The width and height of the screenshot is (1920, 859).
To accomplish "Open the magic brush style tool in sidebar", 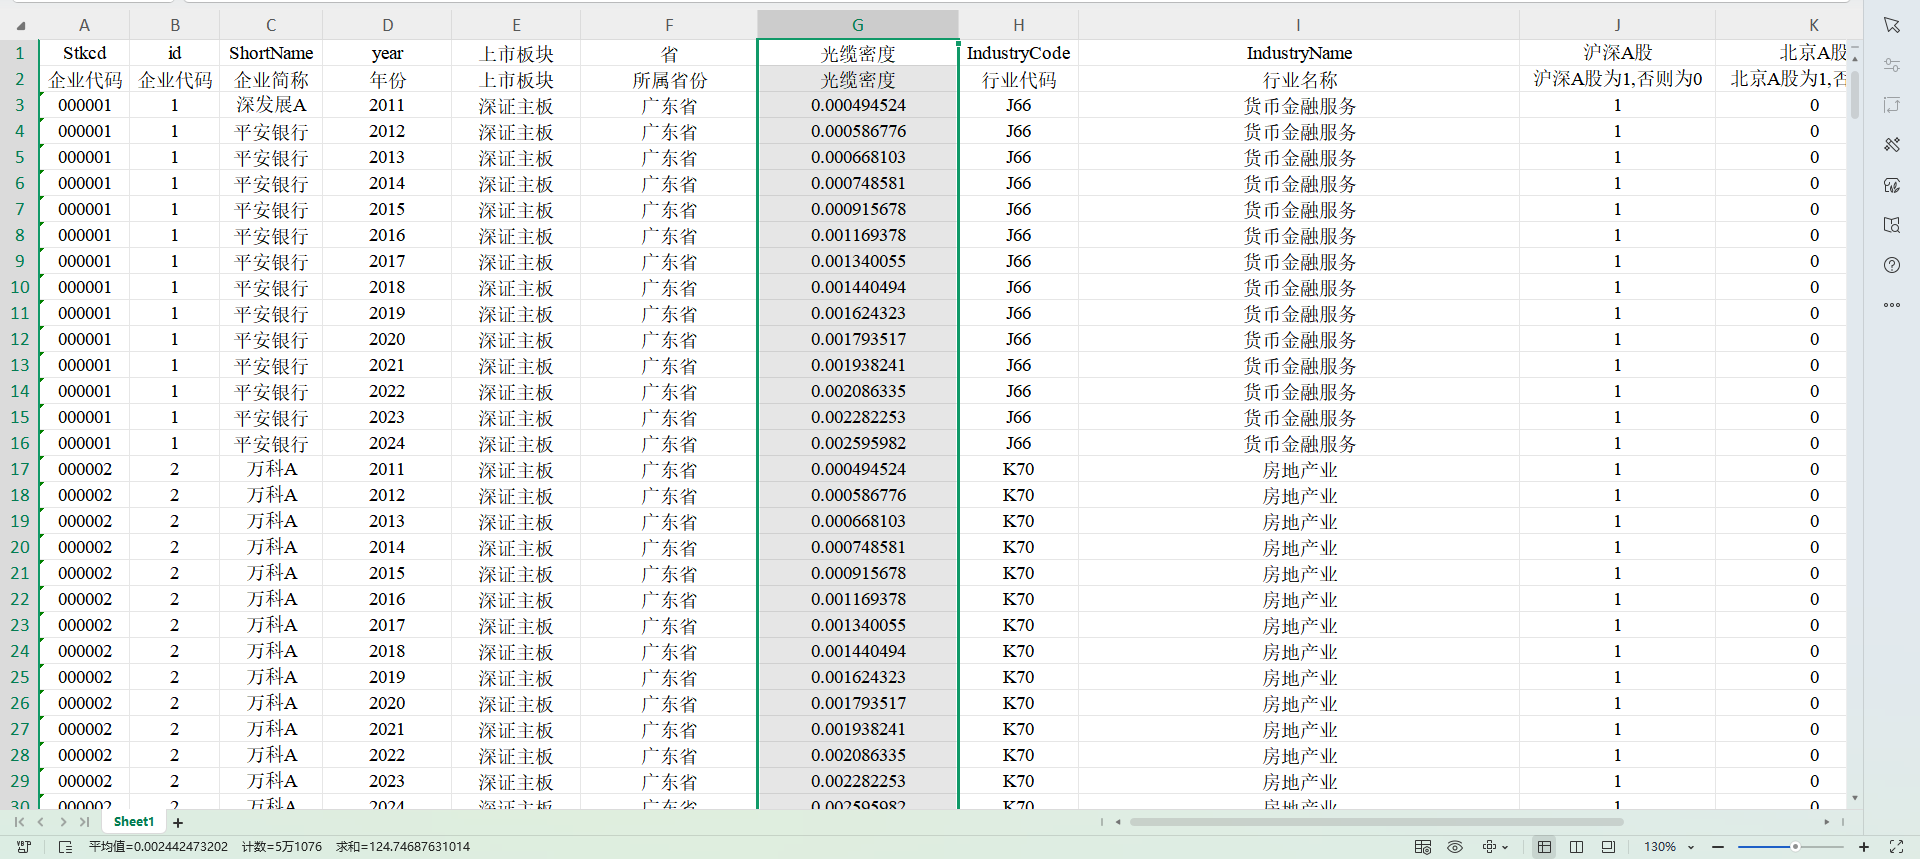I will (1891, 145).
